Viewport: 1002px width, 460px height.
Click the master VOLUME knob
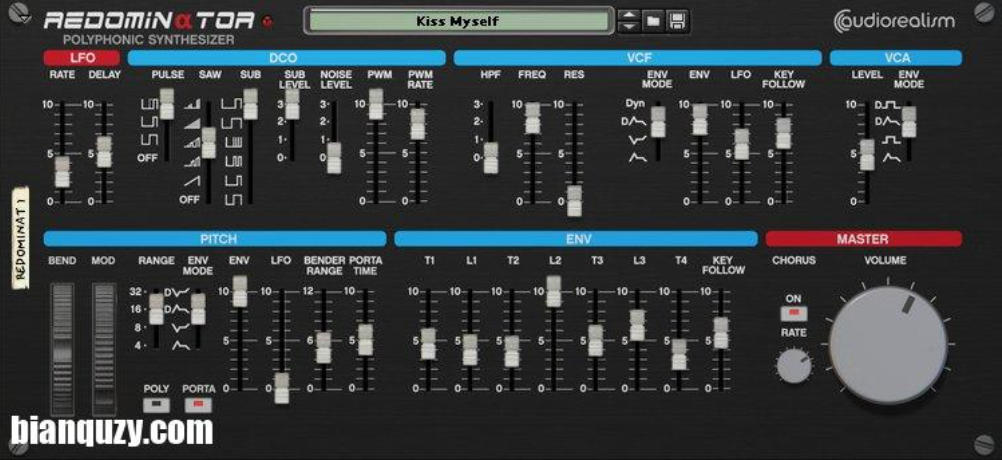pyautogui.click(x=888, y=345)
